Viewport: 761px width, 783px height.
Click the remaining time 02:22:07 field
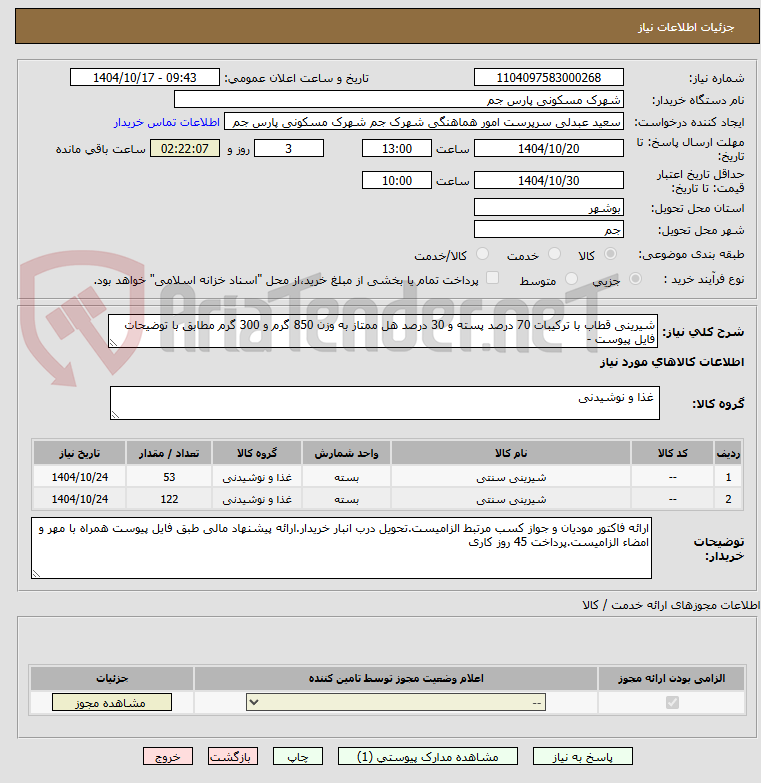pos(185,148)
